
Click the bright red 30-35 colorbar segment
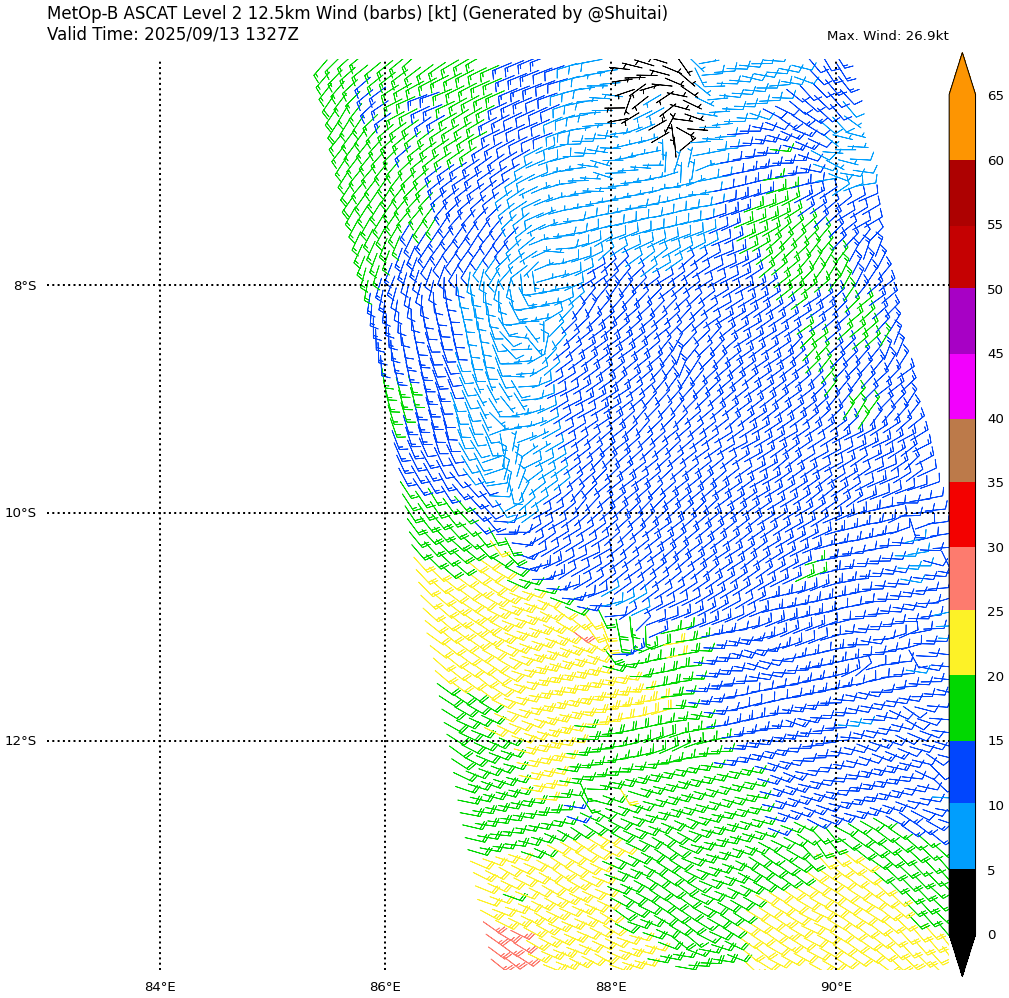click(962, 515)
